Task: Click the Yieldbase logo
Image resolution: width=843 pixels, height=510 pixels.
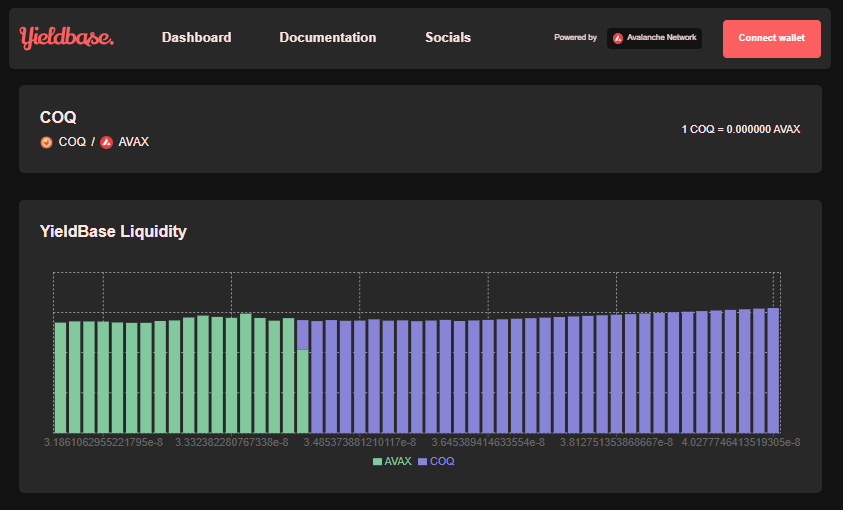Action: coord(67,38)
